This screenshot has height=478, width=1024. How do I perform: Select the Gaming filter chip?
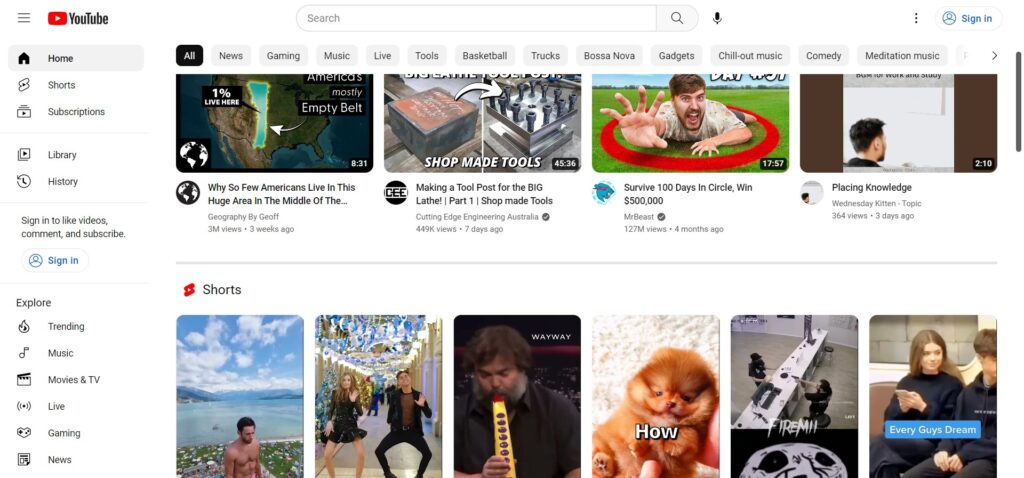(283, 56)
